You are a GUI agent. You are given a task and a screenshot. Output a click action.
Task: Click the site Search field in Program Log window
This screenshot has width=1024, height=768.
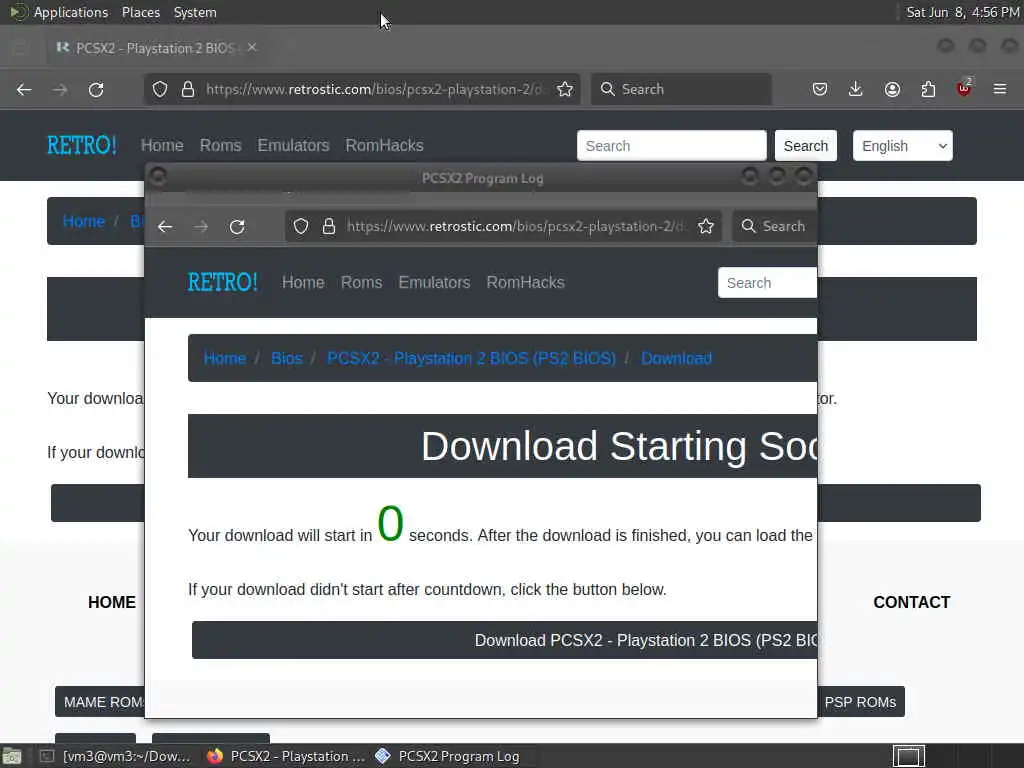point(767,282)
